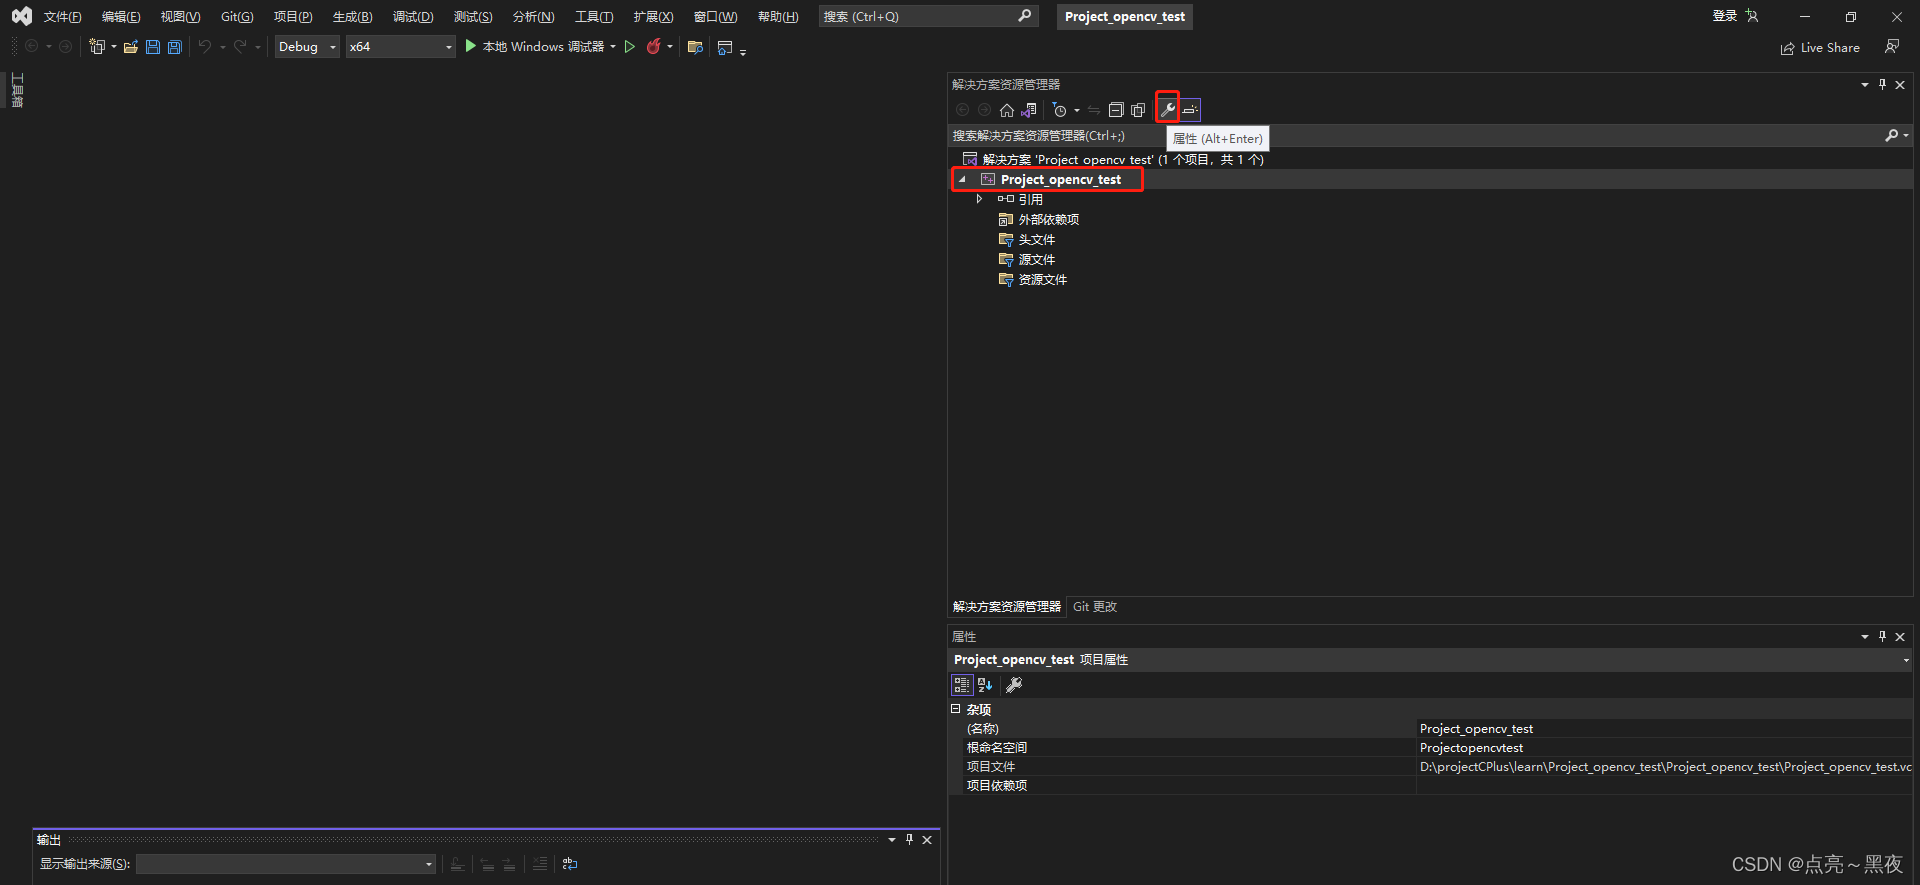Click the hollow Start Without Debugging icon
The image size is (1920, 885).
pyautogui.click(x=630, y=46)
